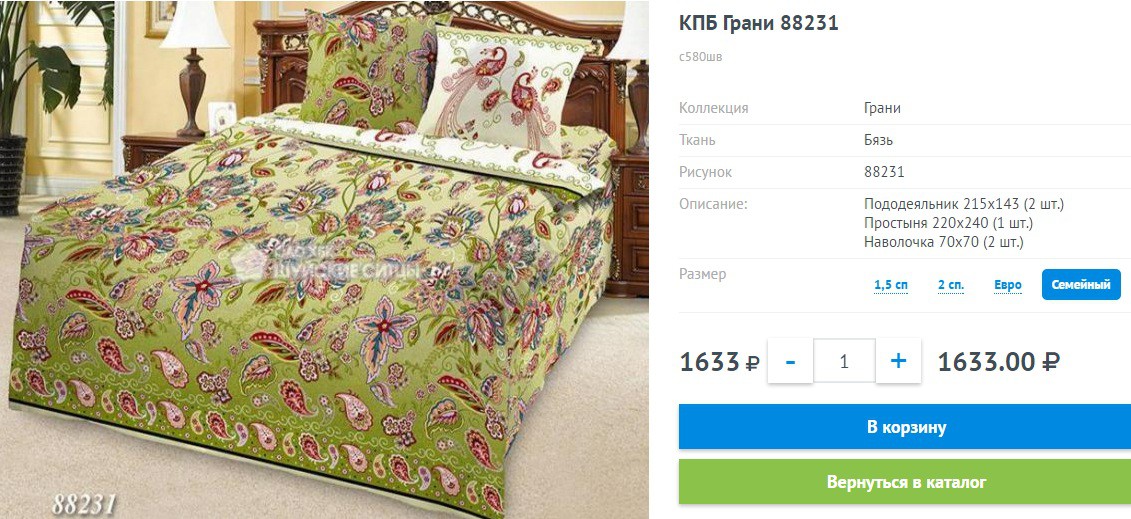Click the Пододеяльник 215x143 description line
The width and height of the screenshot is (1131, 519).
click(964, 204)
